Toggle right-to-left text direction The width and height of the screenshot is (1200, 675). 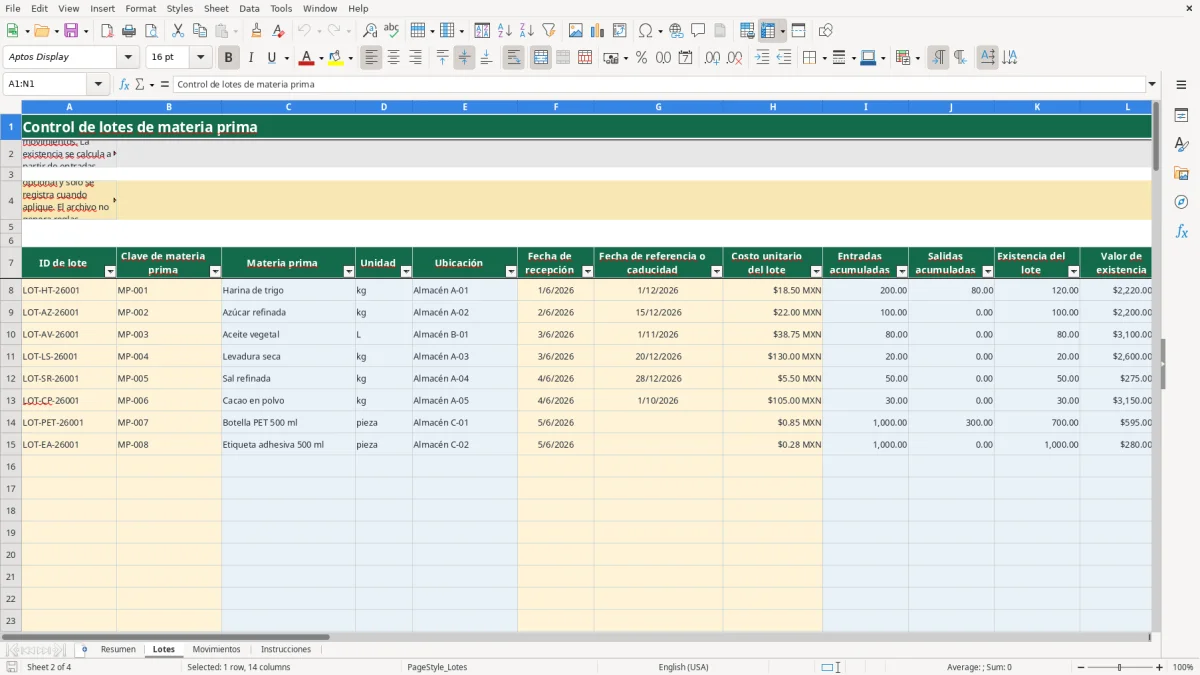click(960, 58)
